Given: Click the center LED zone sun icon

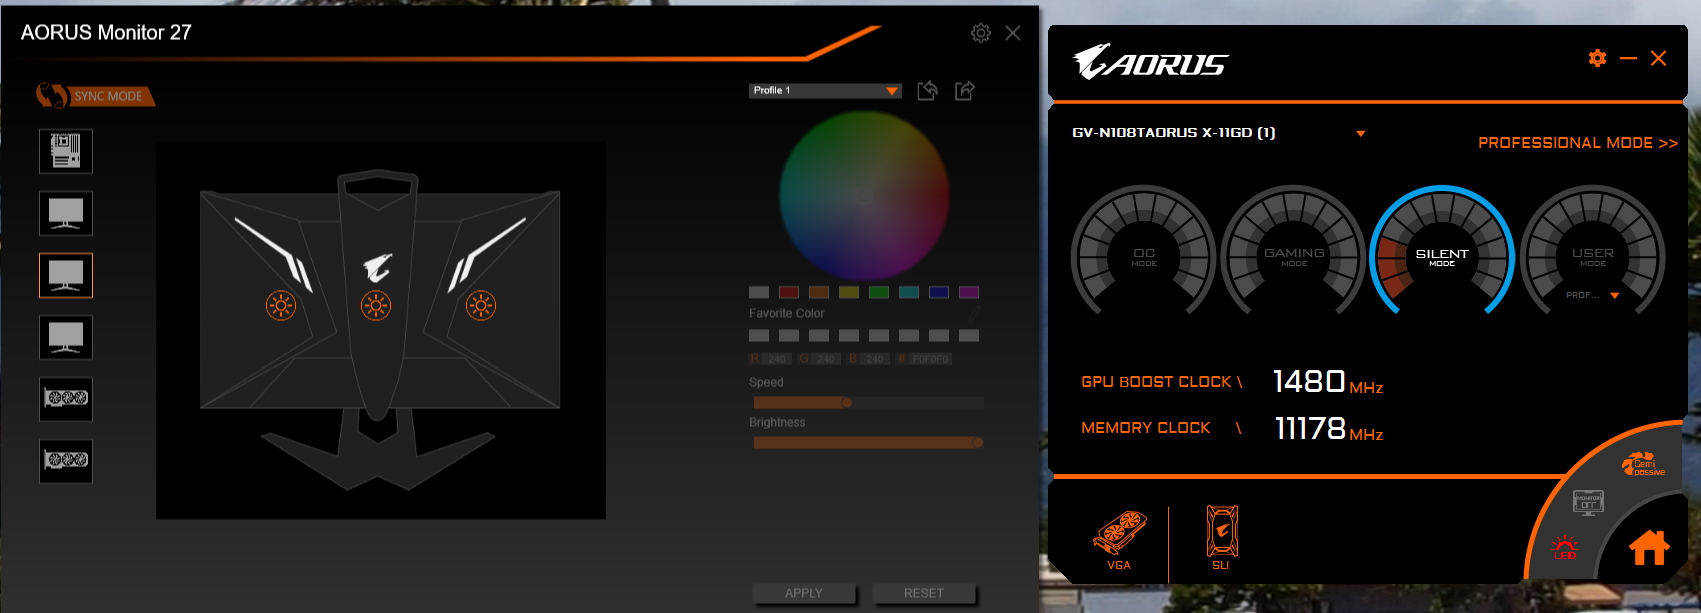Looking at the screenshot, I should (x=376, y=305).
